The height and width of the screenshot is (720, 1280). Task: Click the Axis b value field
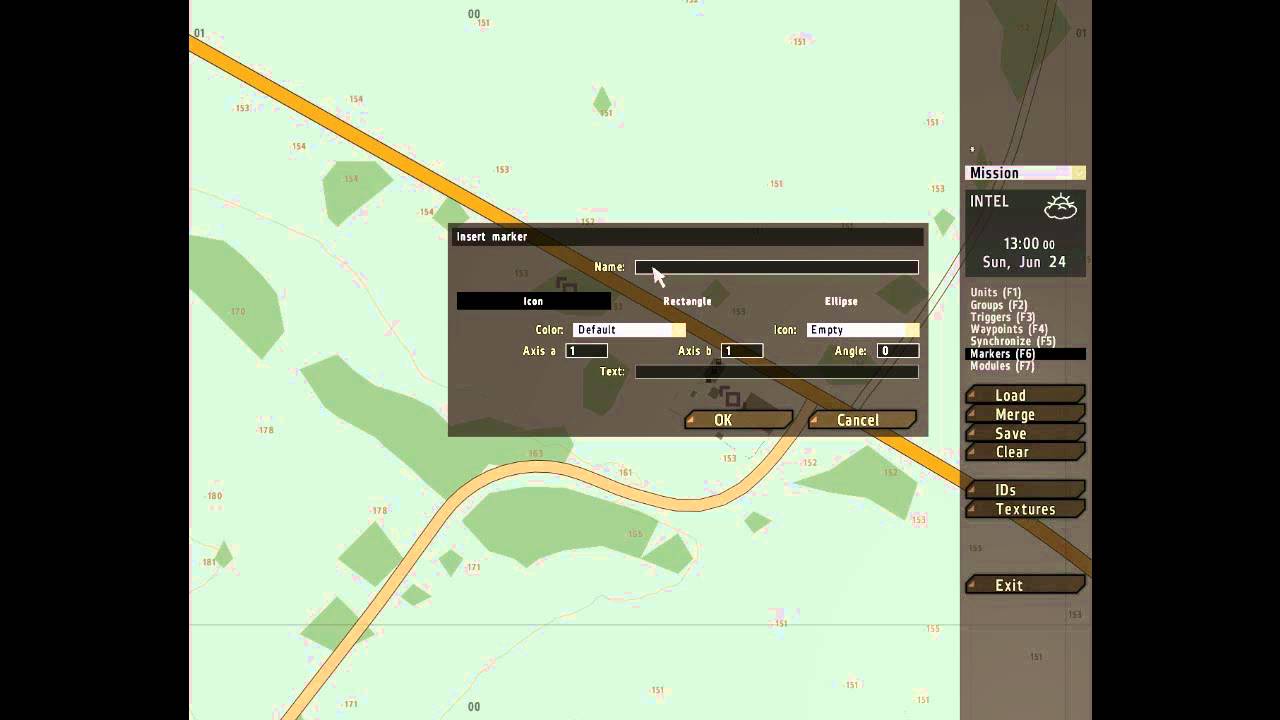[742, 351]
